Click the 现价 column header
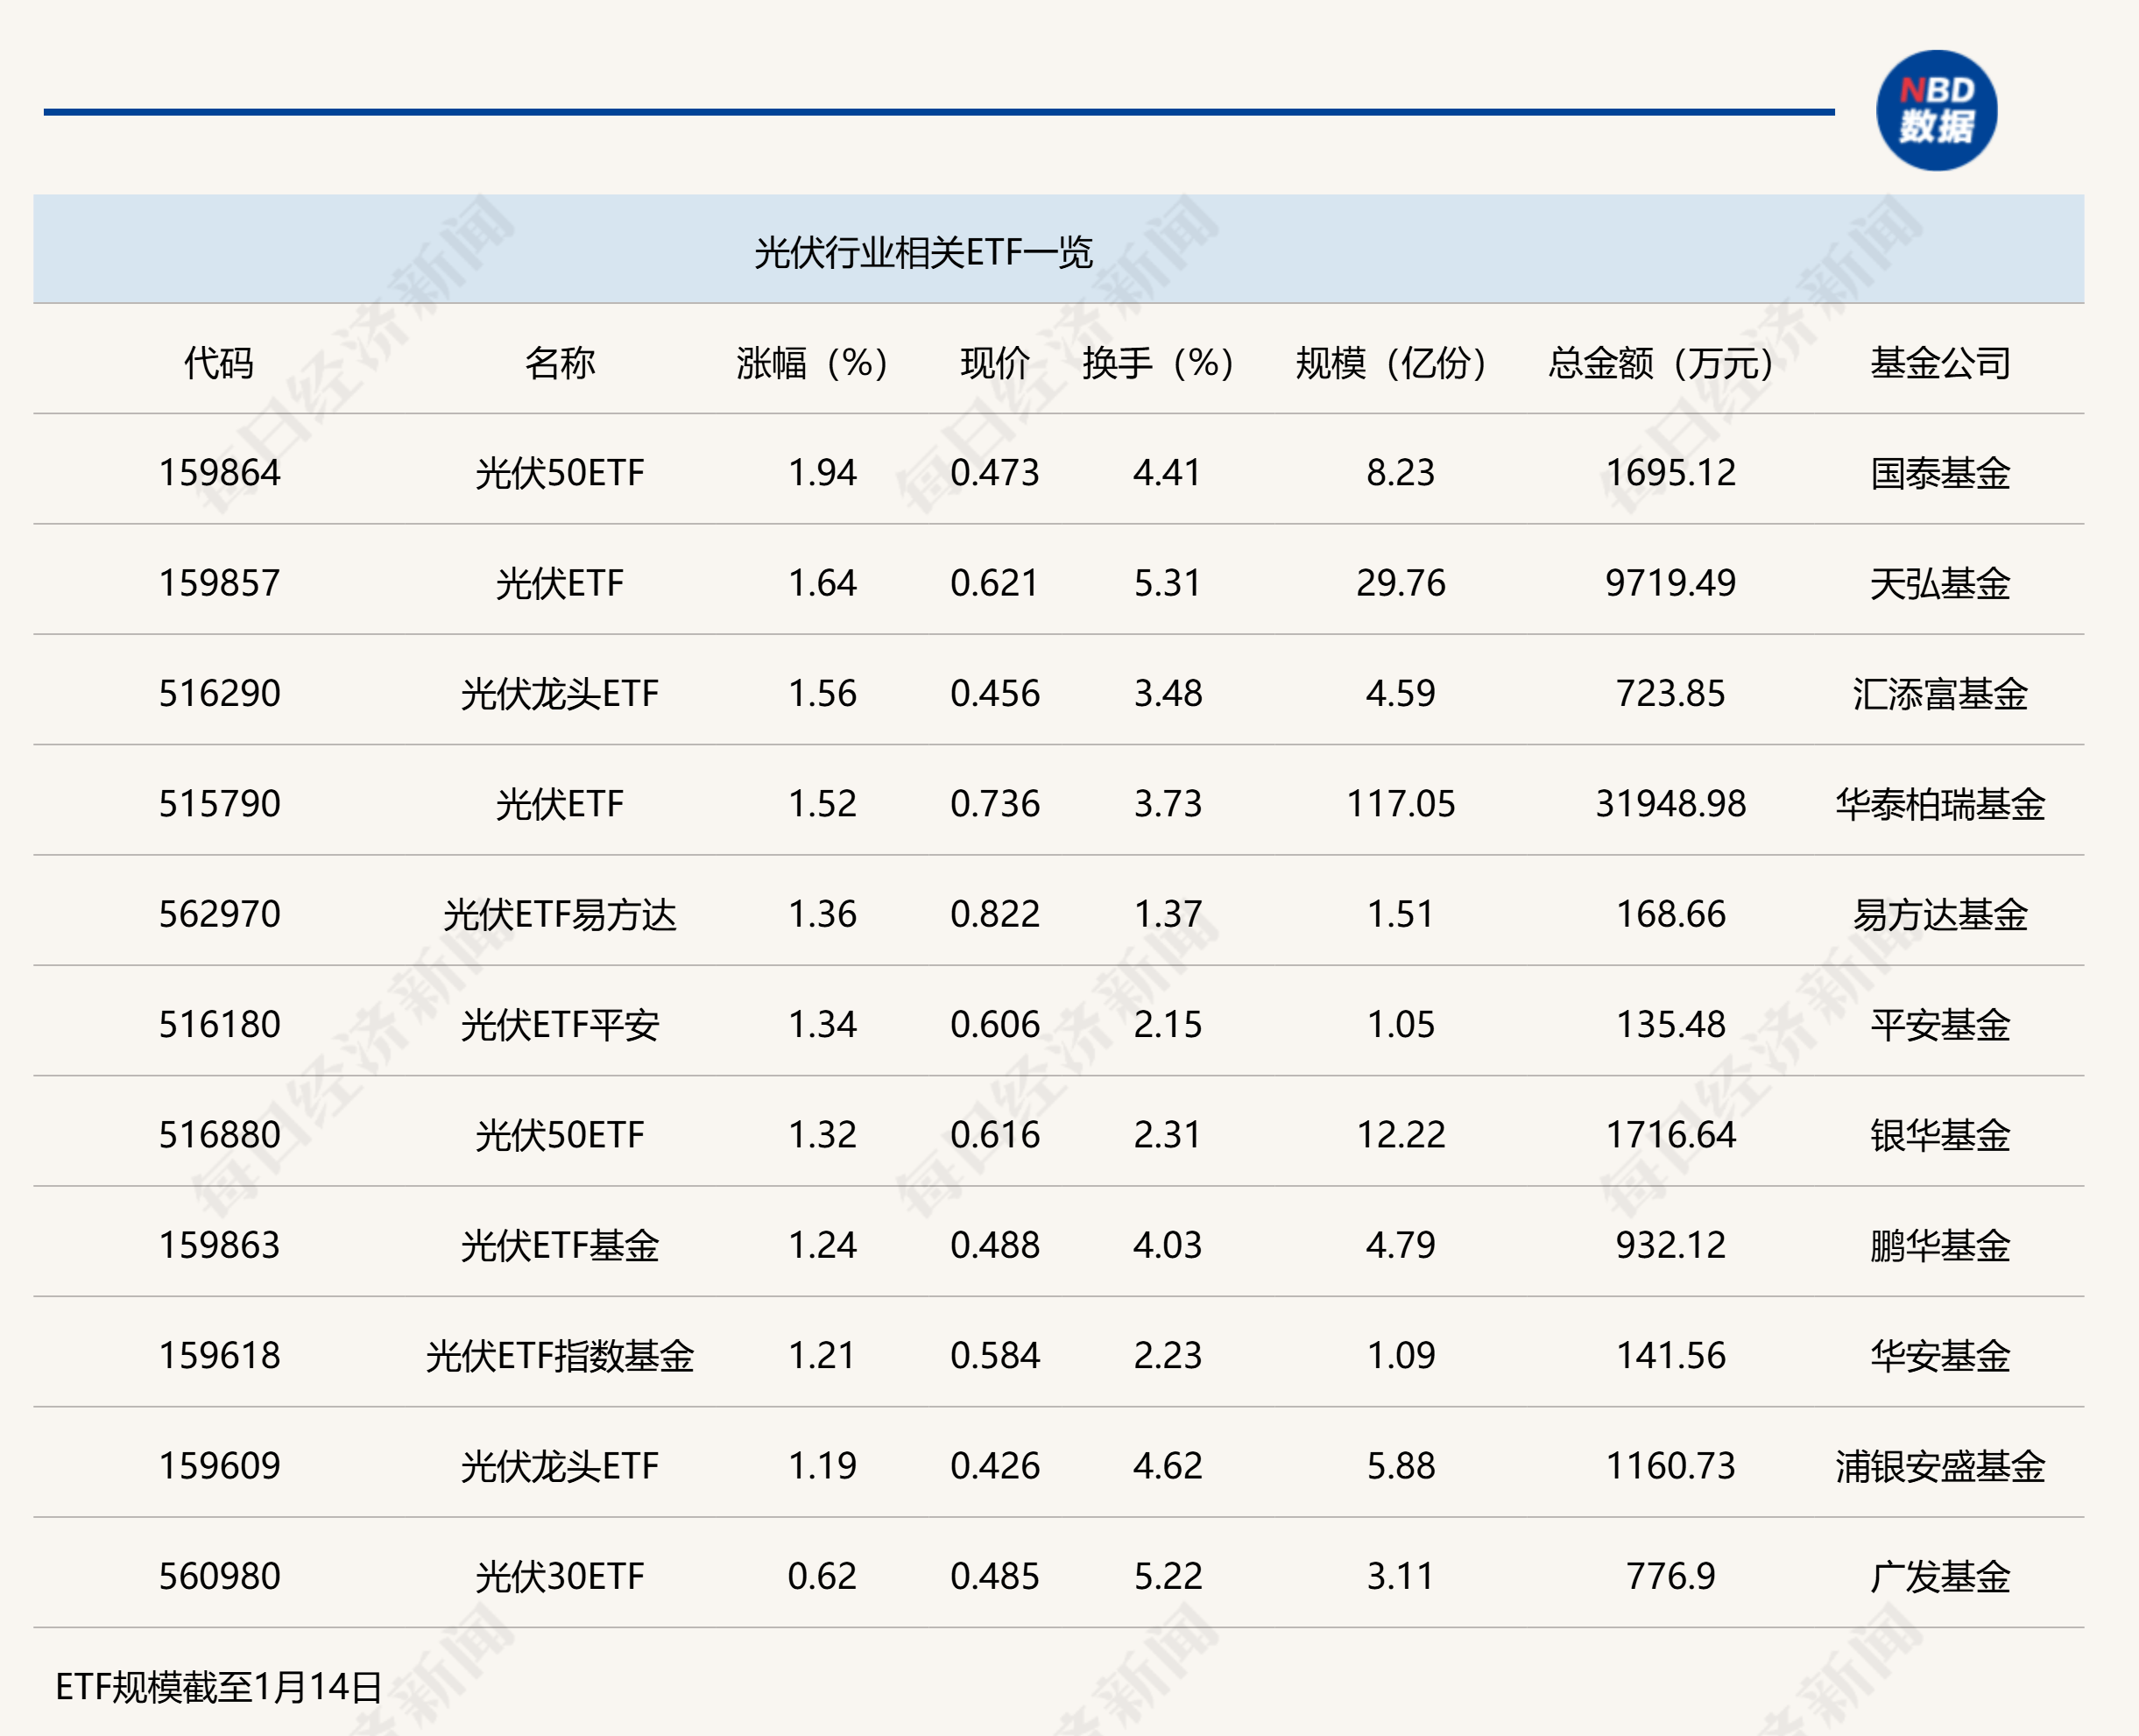This screenshot has width=2139, height=1736. tap(993, 364)
